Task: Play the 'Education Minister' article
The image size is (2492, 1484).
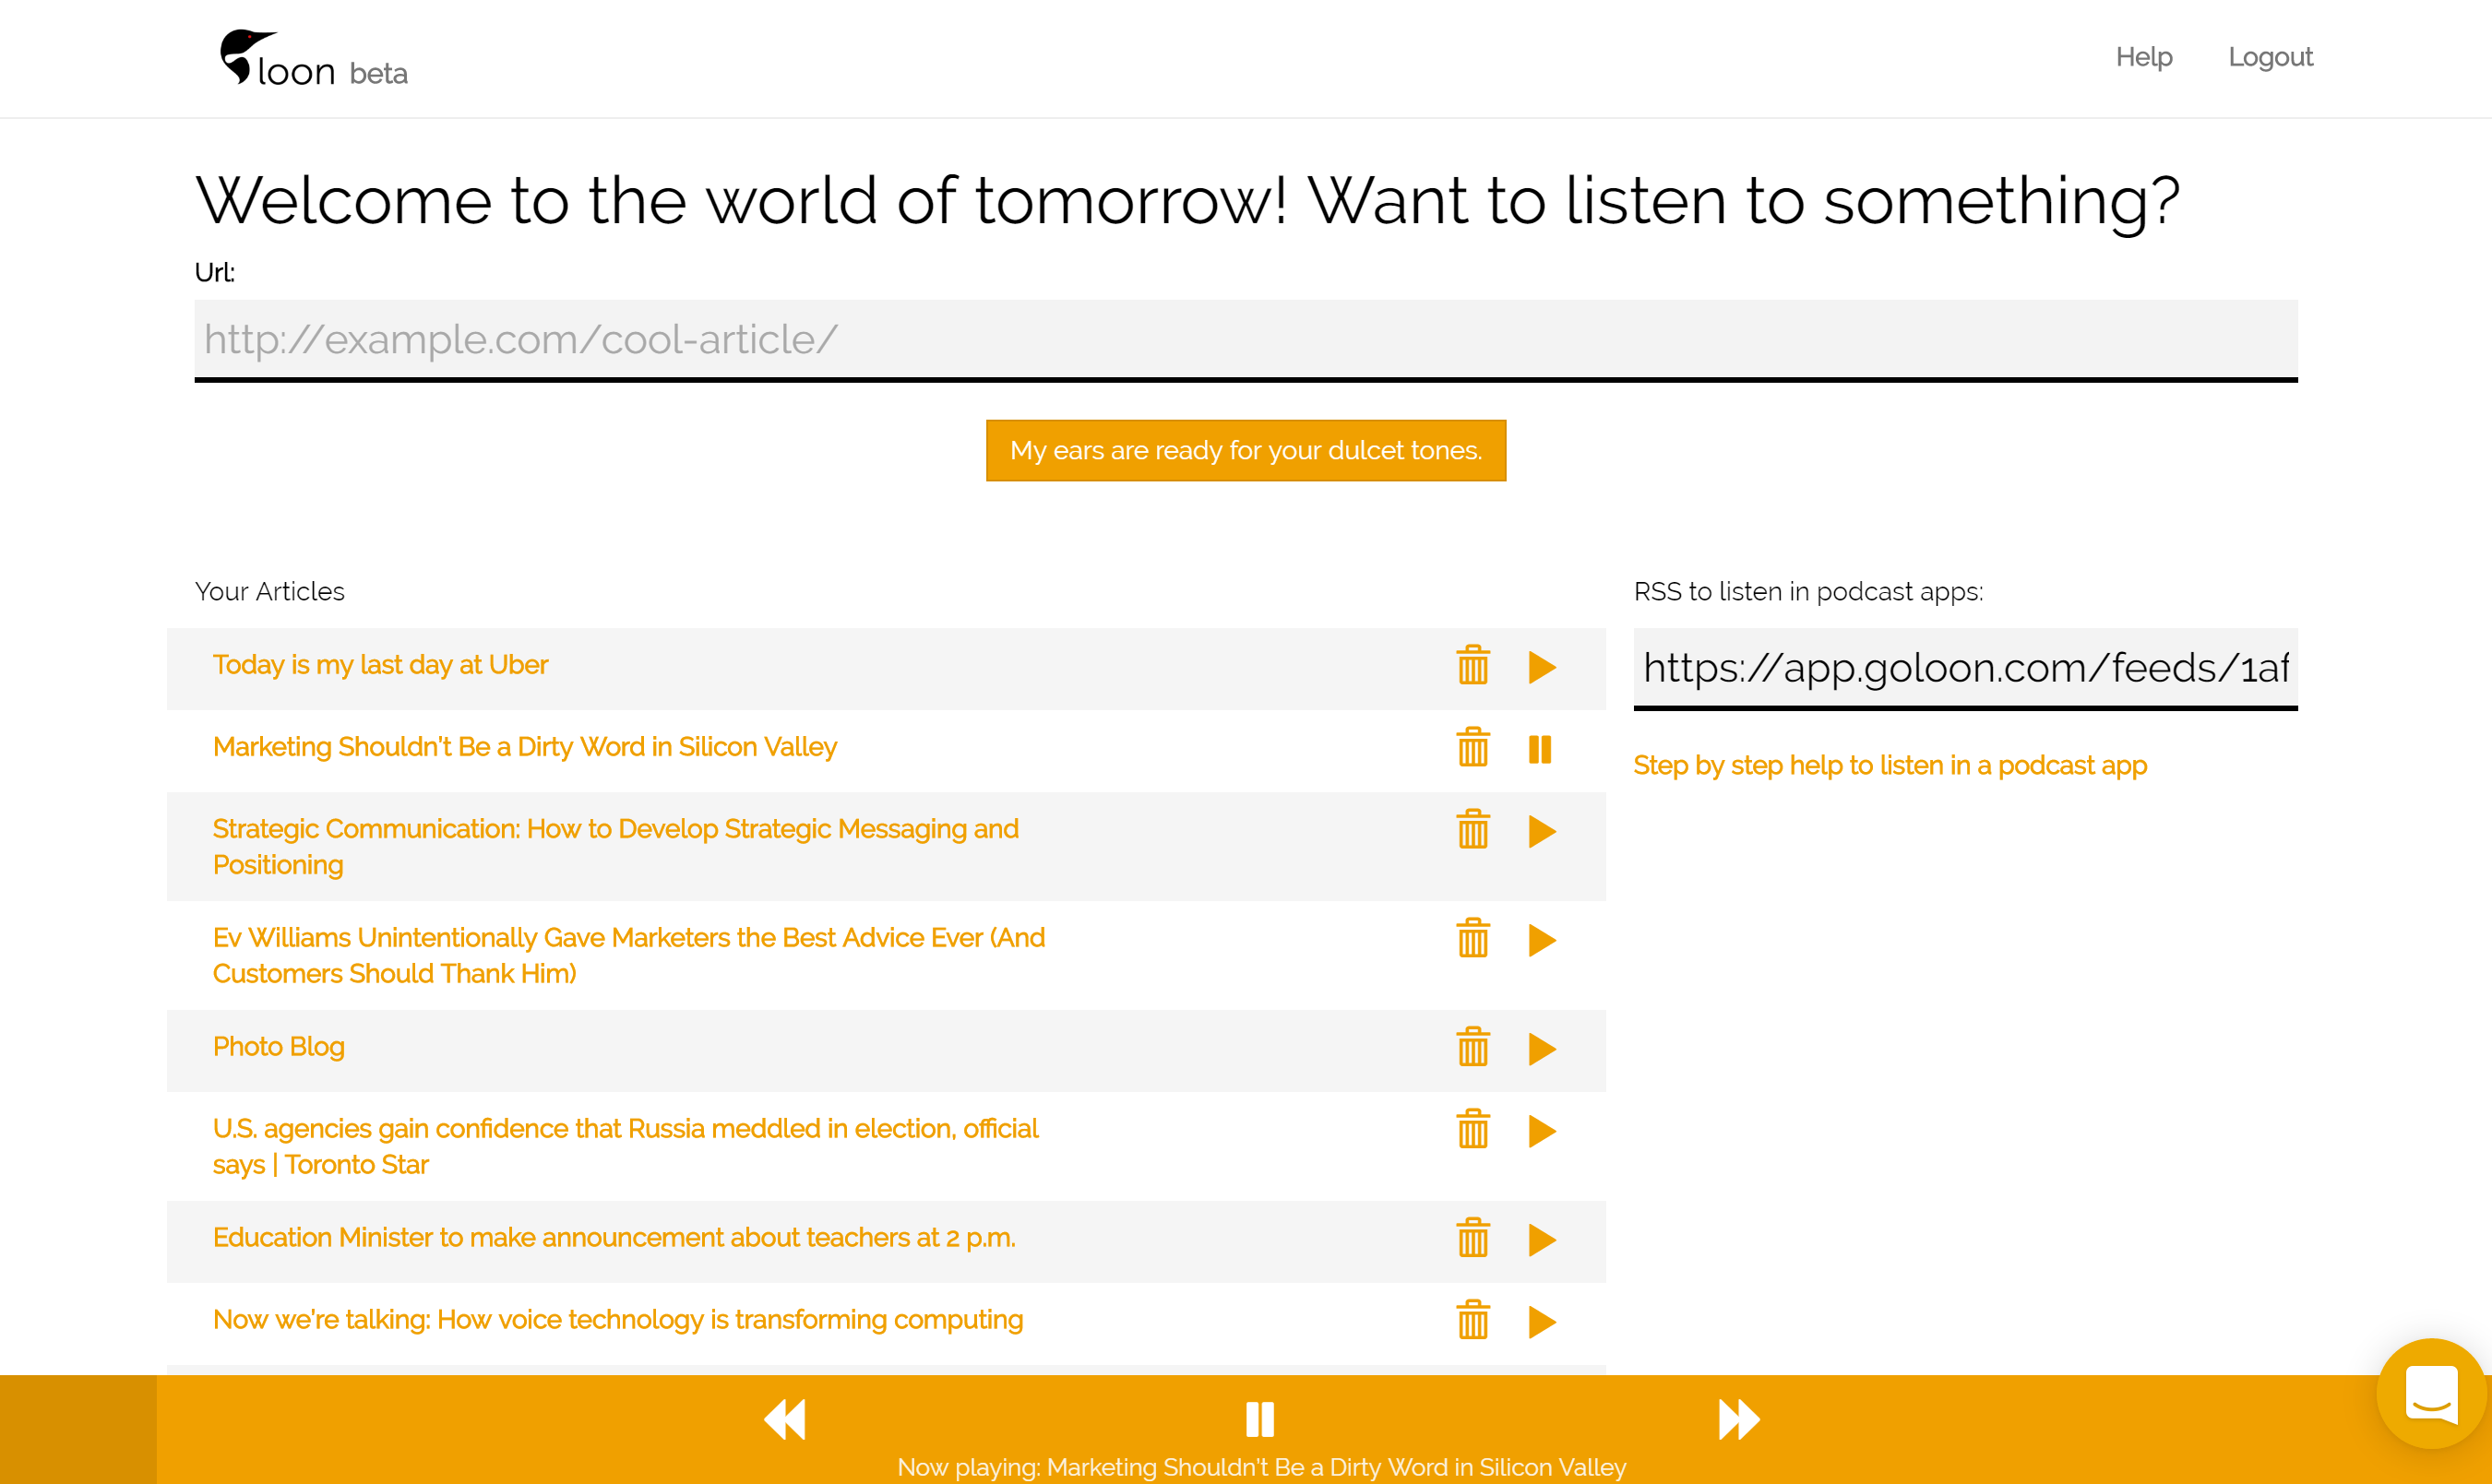Action: [1542, 1240]
